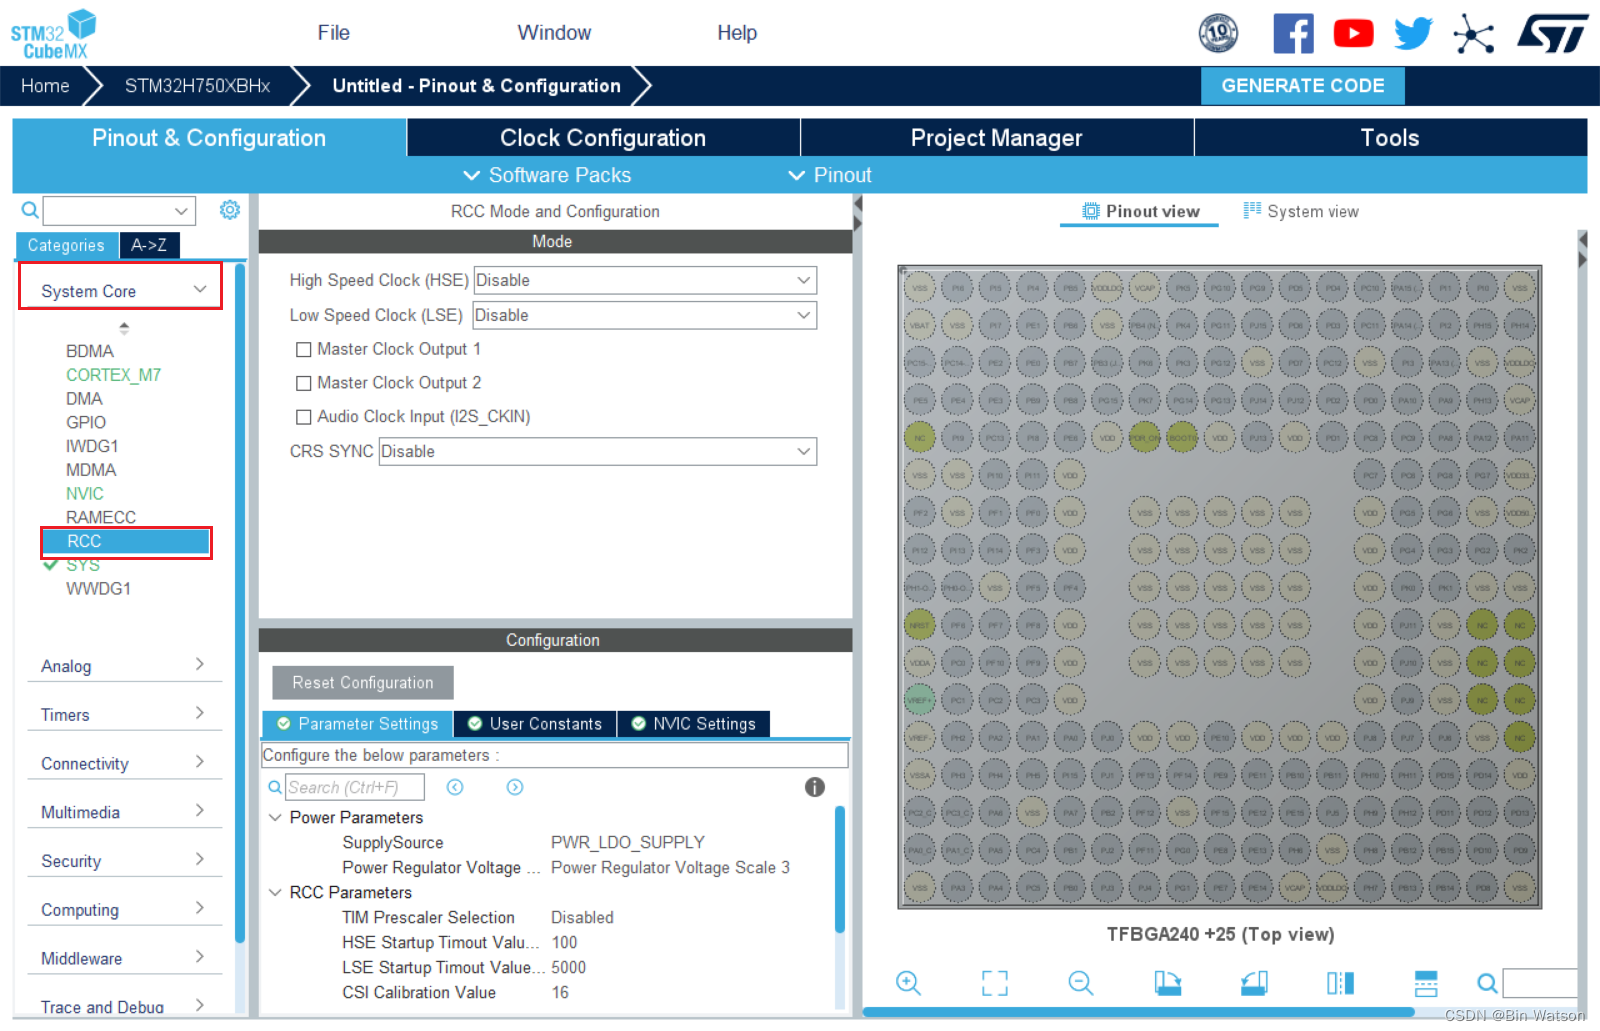Open the Help menu
The height and width of the screenshot is (1031, 1600).
[737, 33]
